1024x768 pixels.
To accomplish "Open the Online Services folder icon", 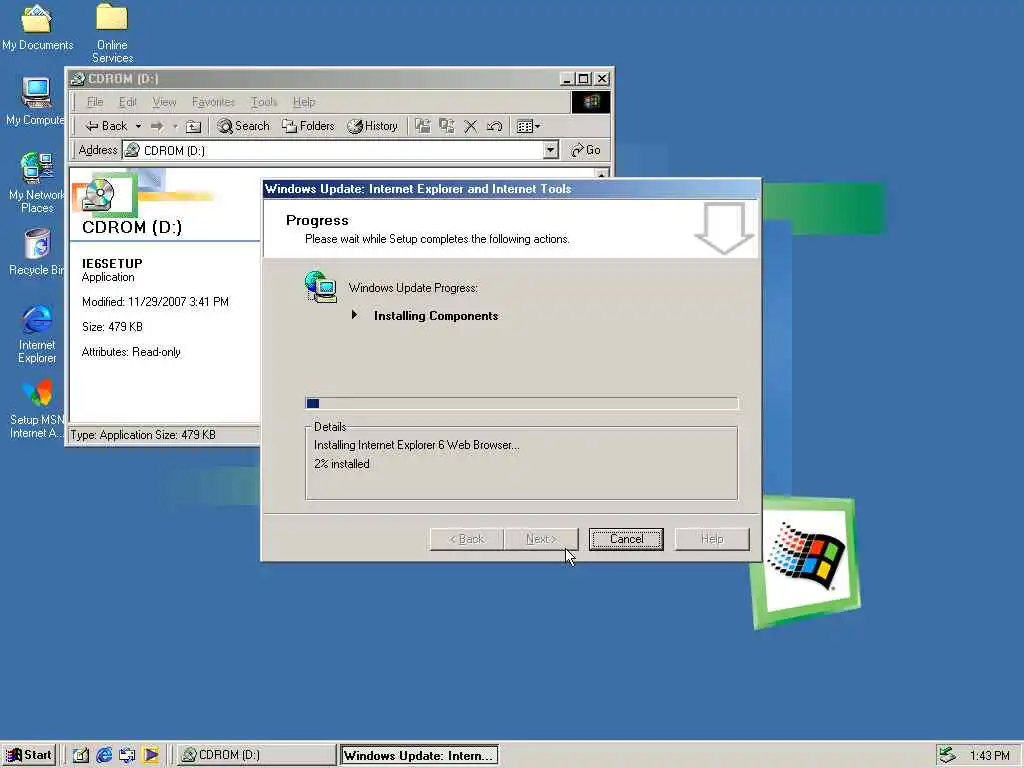I will tap(112, 33).
